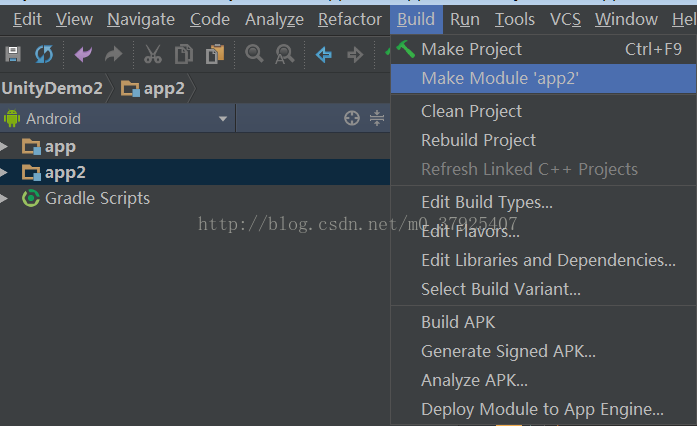
Task: Open the Run menu
Action: (x=465, y=20)
